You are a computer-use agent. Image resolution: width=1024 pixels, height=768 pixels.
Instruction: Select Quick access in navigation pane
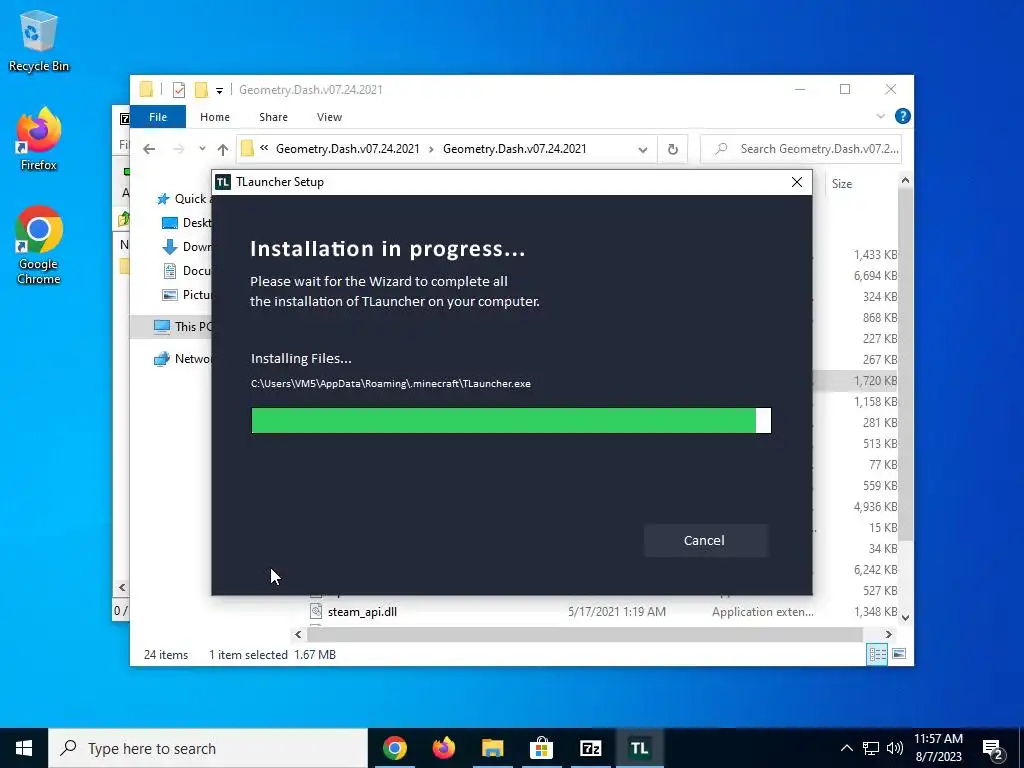pos(184,199)
